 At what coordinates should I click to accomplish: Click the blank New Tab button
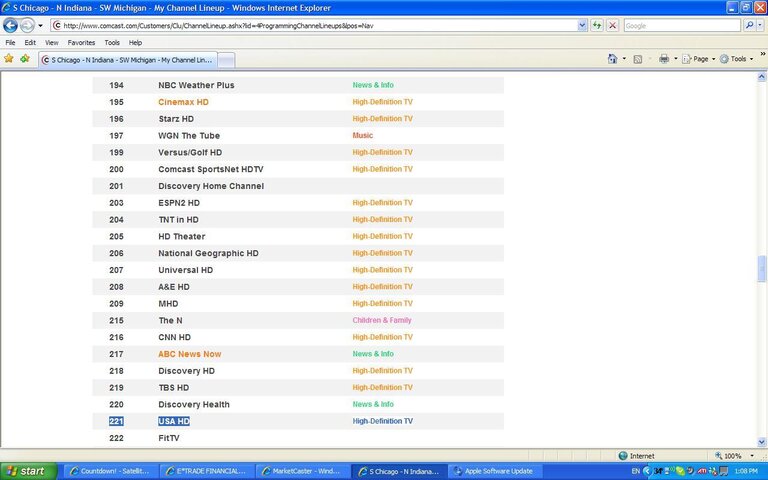click(x=226, y=60)
